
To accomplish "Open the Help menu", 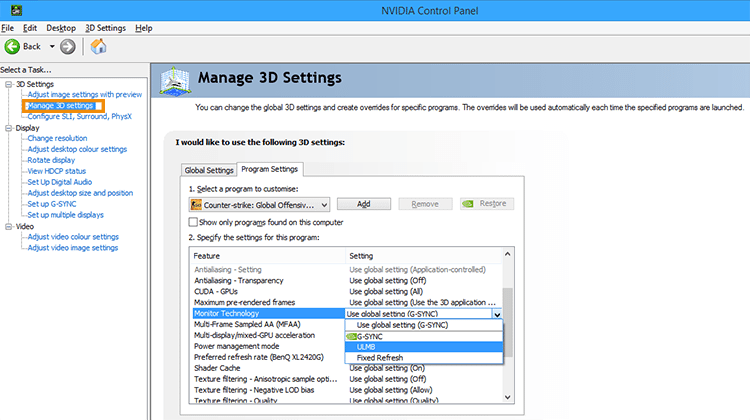I will (143, 28).
